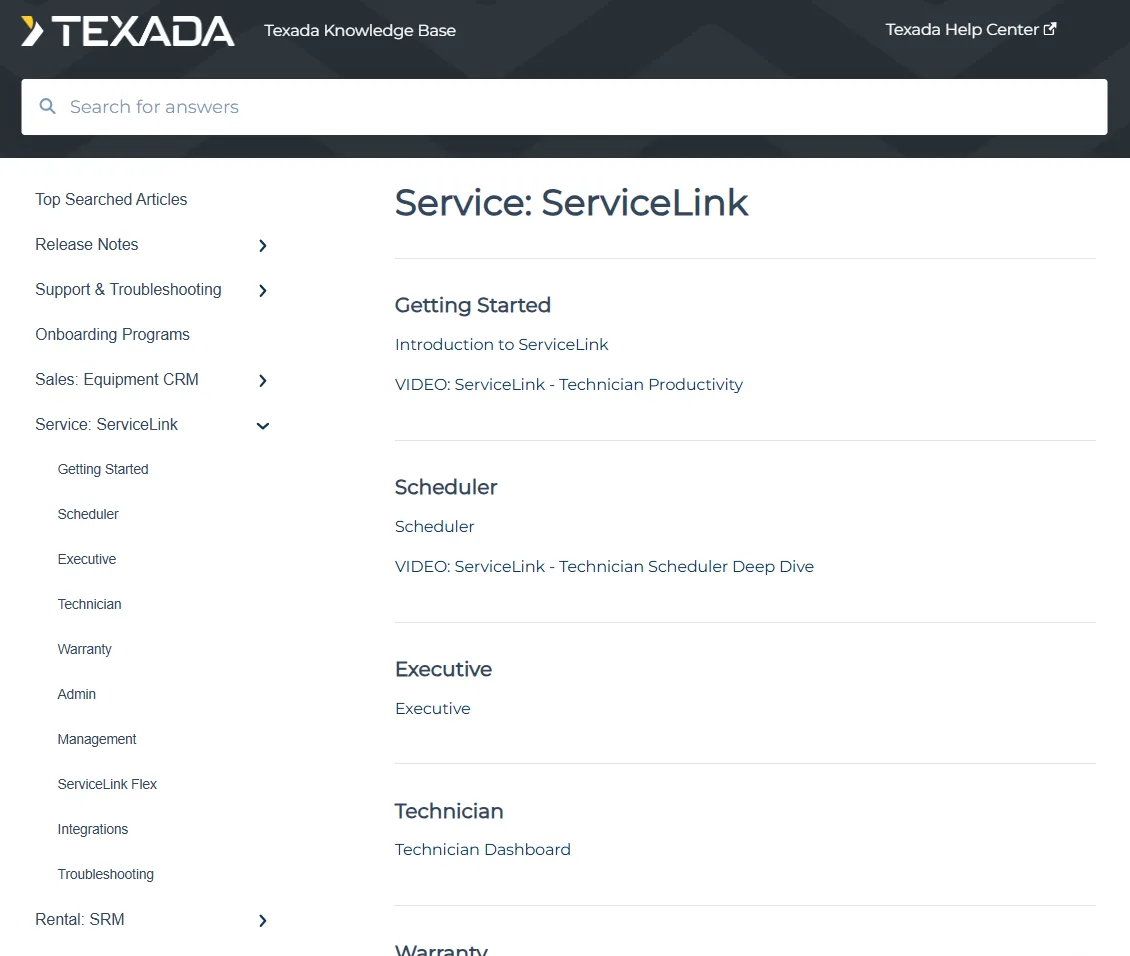Open the Technician section heading

coord(449,811)
